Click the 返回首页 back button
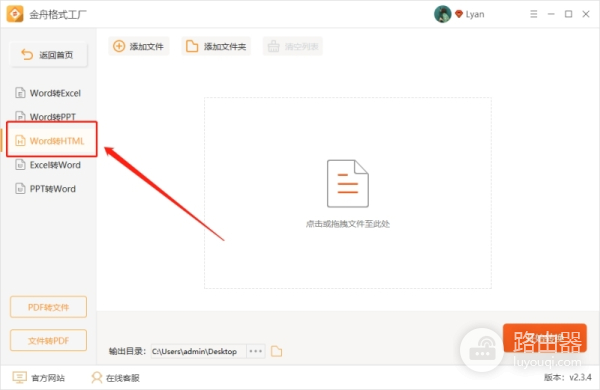Image resolution: width=600 pixels, height=390 pixels. [49, 55]
